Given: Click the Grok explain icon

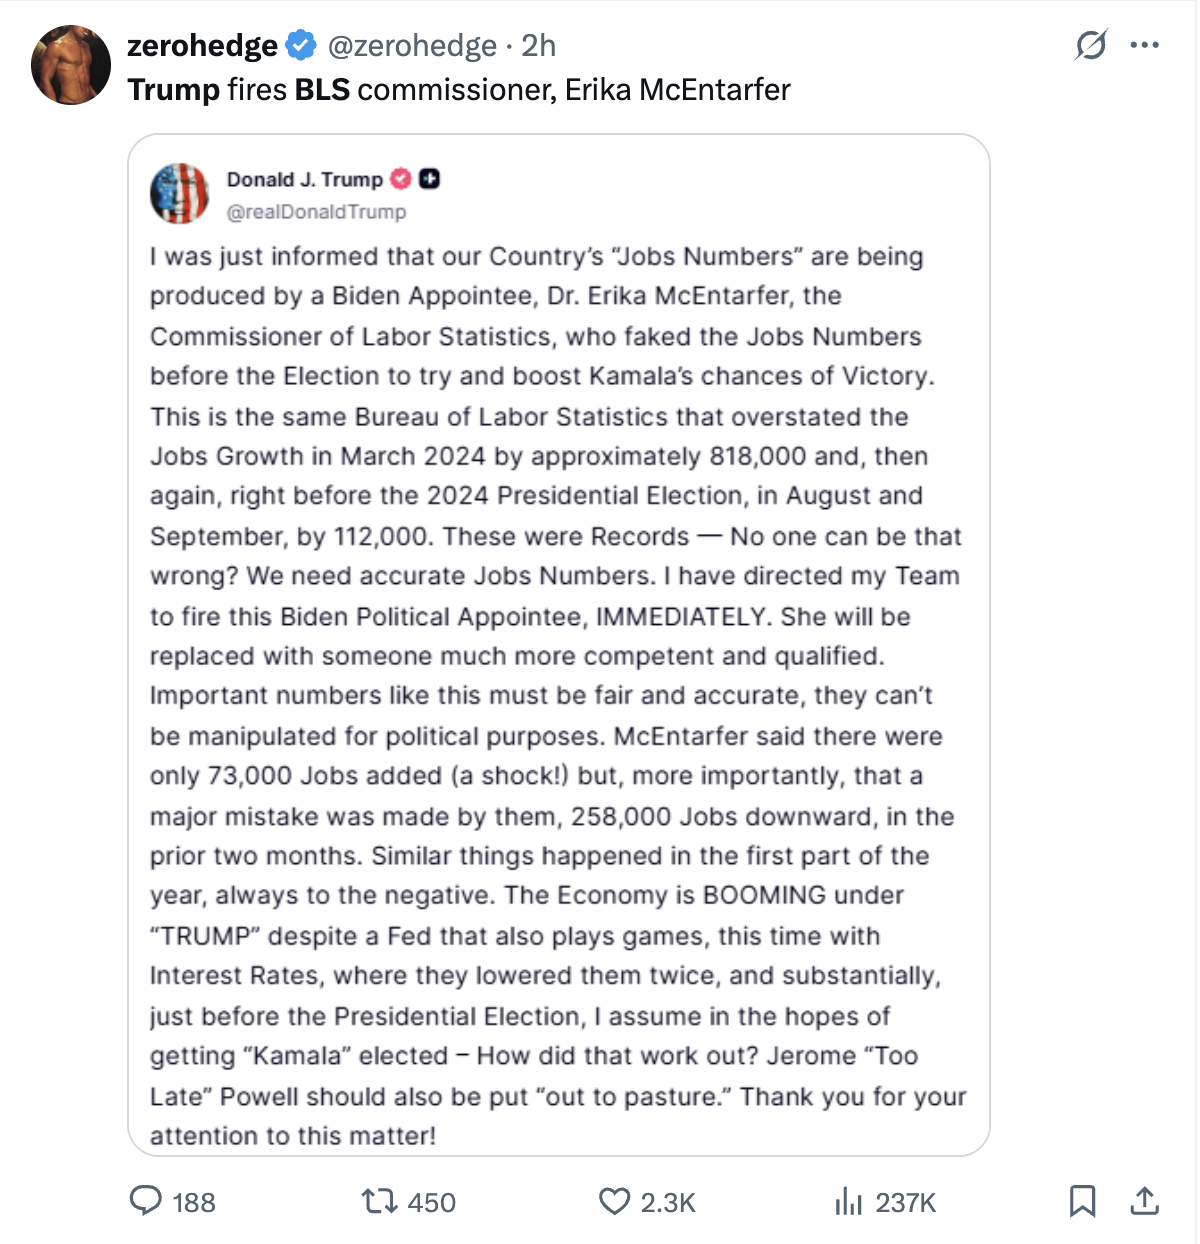Looking at the screenshot, I should click(x=1091, y=45).
